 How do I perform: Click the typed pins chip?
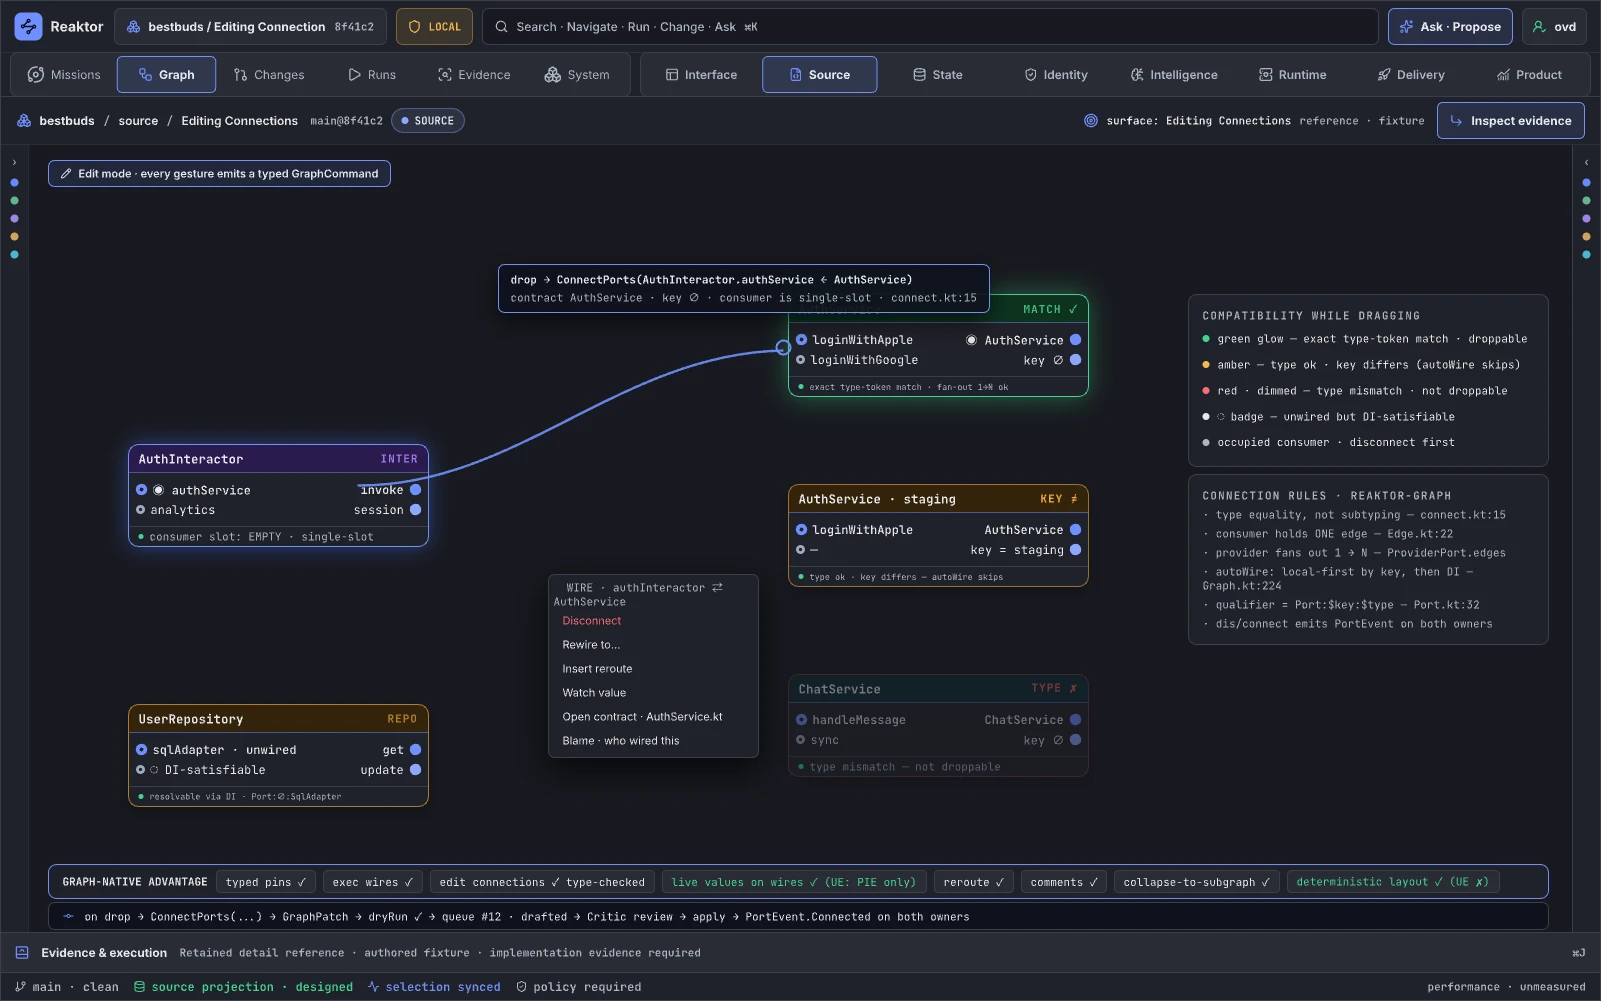(x=266, y=882)
